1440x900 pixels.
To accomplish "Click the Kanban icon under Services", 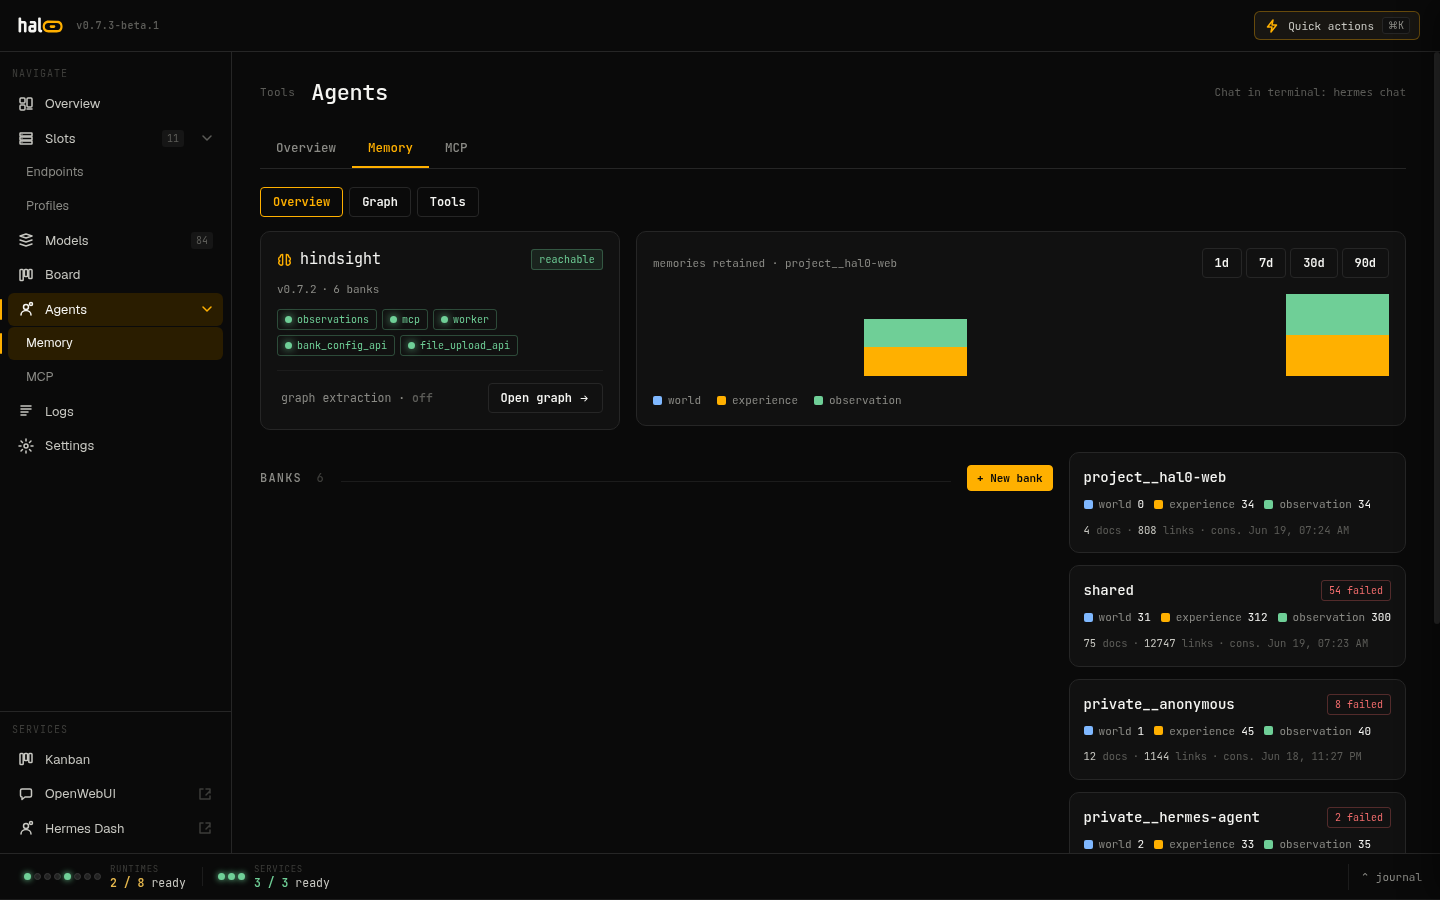I will click(26, 759).
